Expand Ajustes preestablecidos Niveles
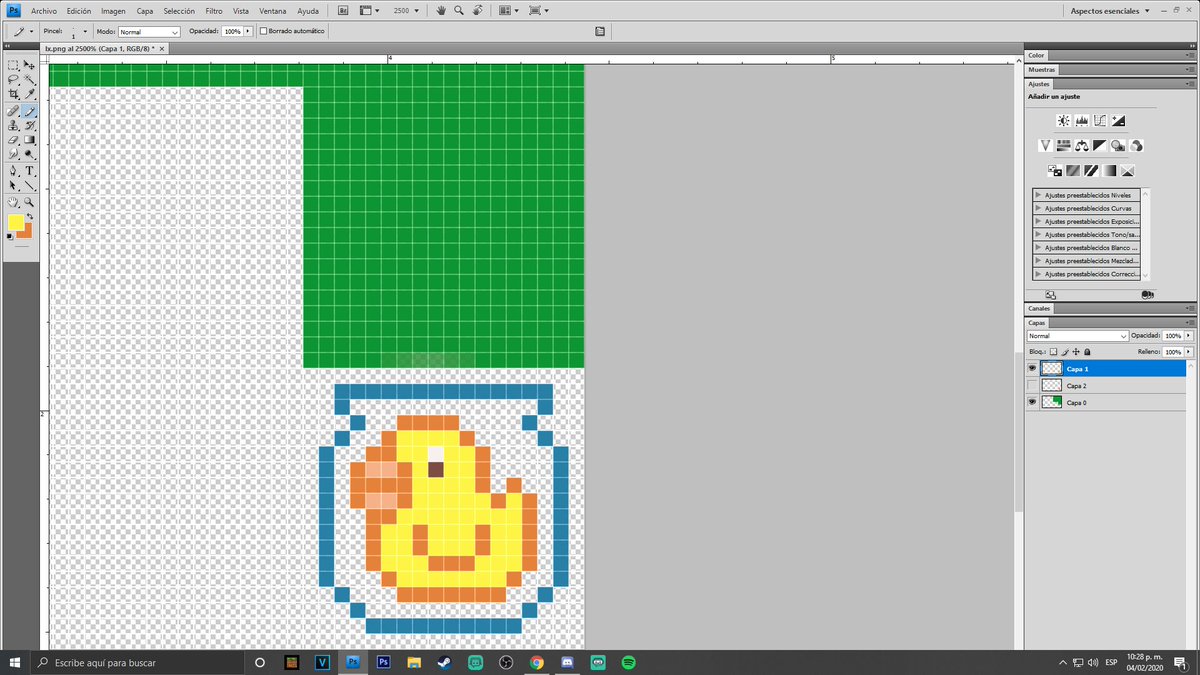The image size is (1200, 675). (1038, 195)
